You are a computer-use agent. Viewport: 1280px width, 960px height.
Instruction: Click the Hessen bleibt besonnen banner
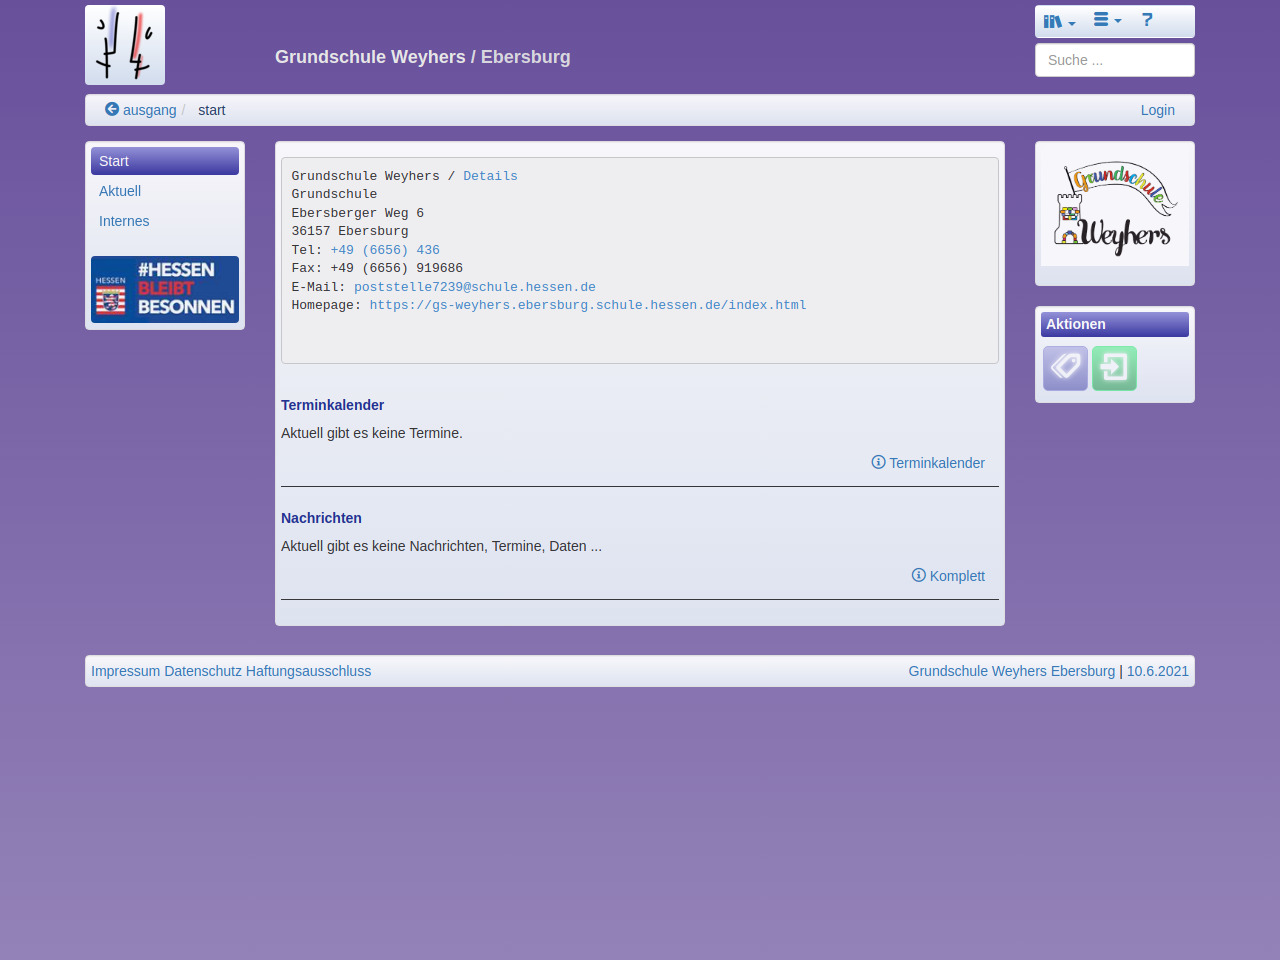(165, 289)
